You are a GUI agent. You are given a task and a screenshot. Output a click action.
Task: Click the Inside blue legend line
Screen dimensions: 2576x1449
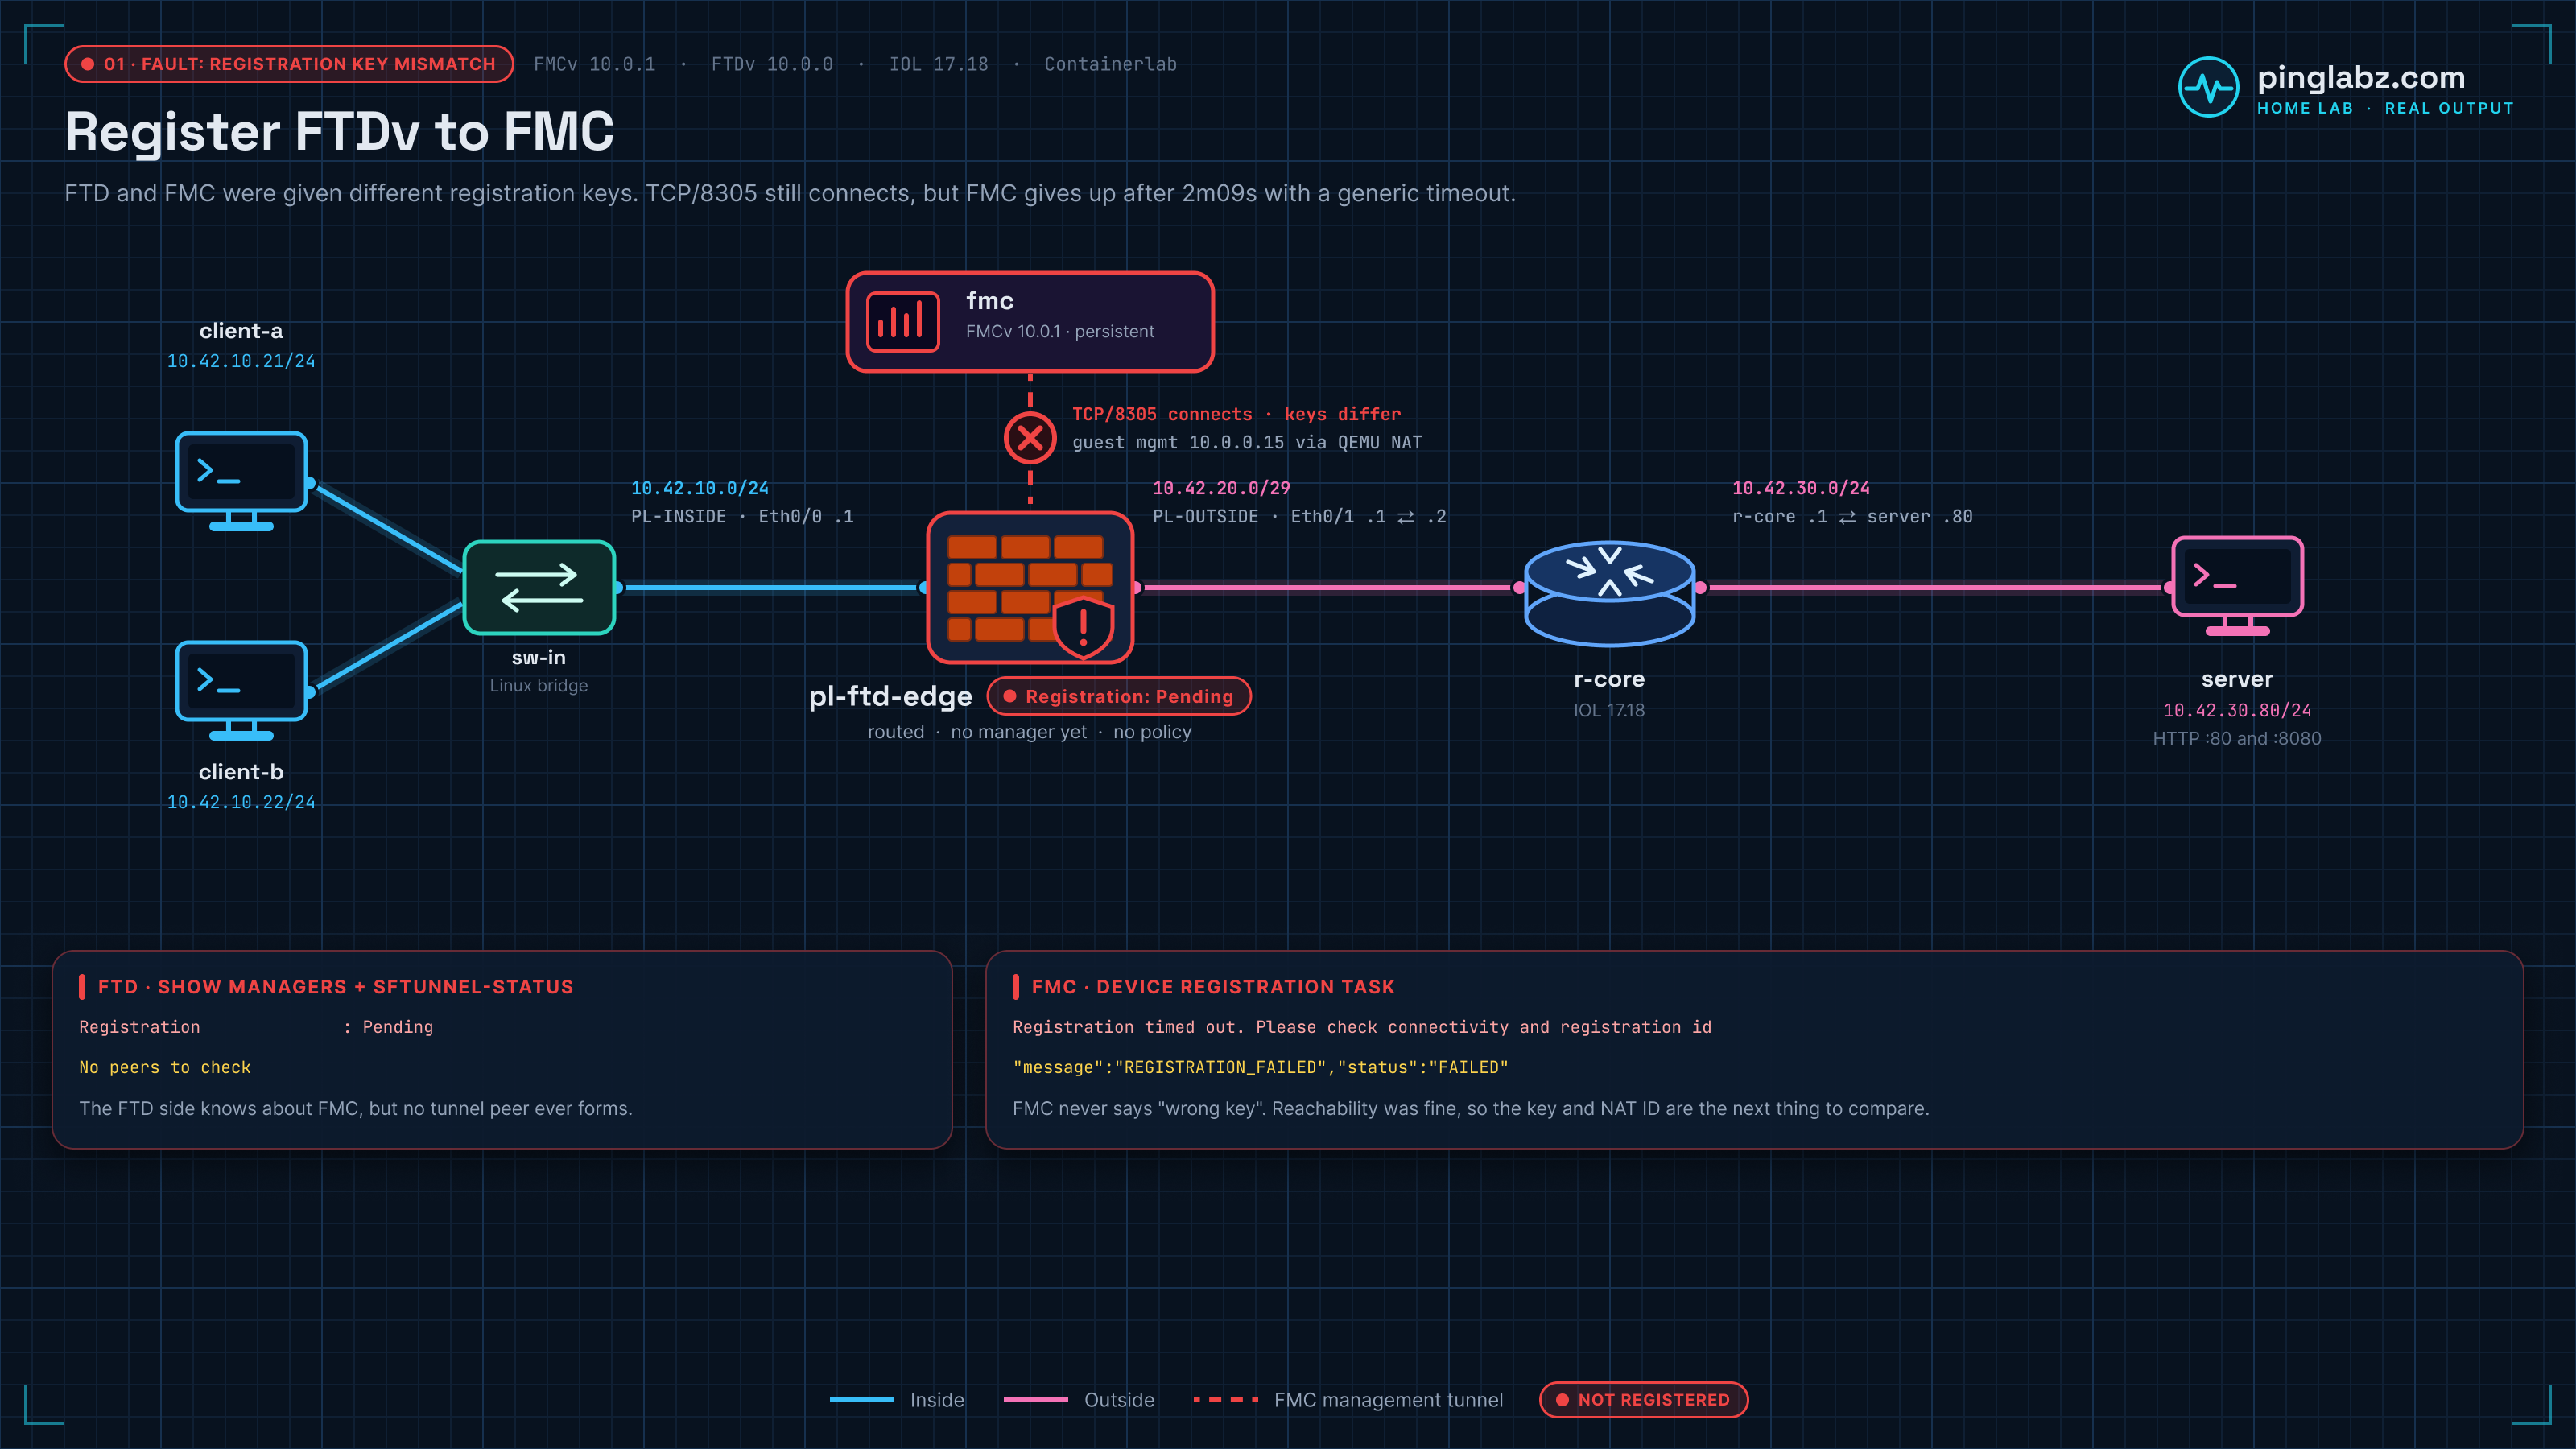(x=861, y=1400)
